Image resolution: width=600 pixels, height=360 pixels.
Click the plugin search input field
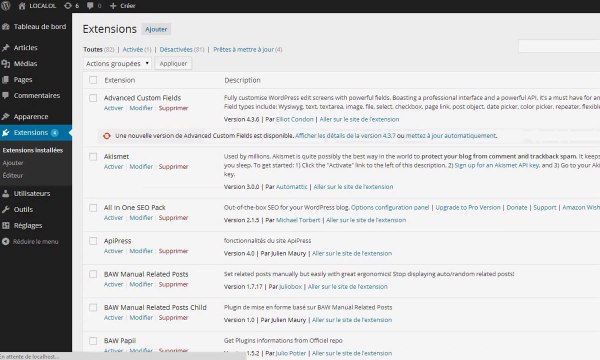point(559,46)
